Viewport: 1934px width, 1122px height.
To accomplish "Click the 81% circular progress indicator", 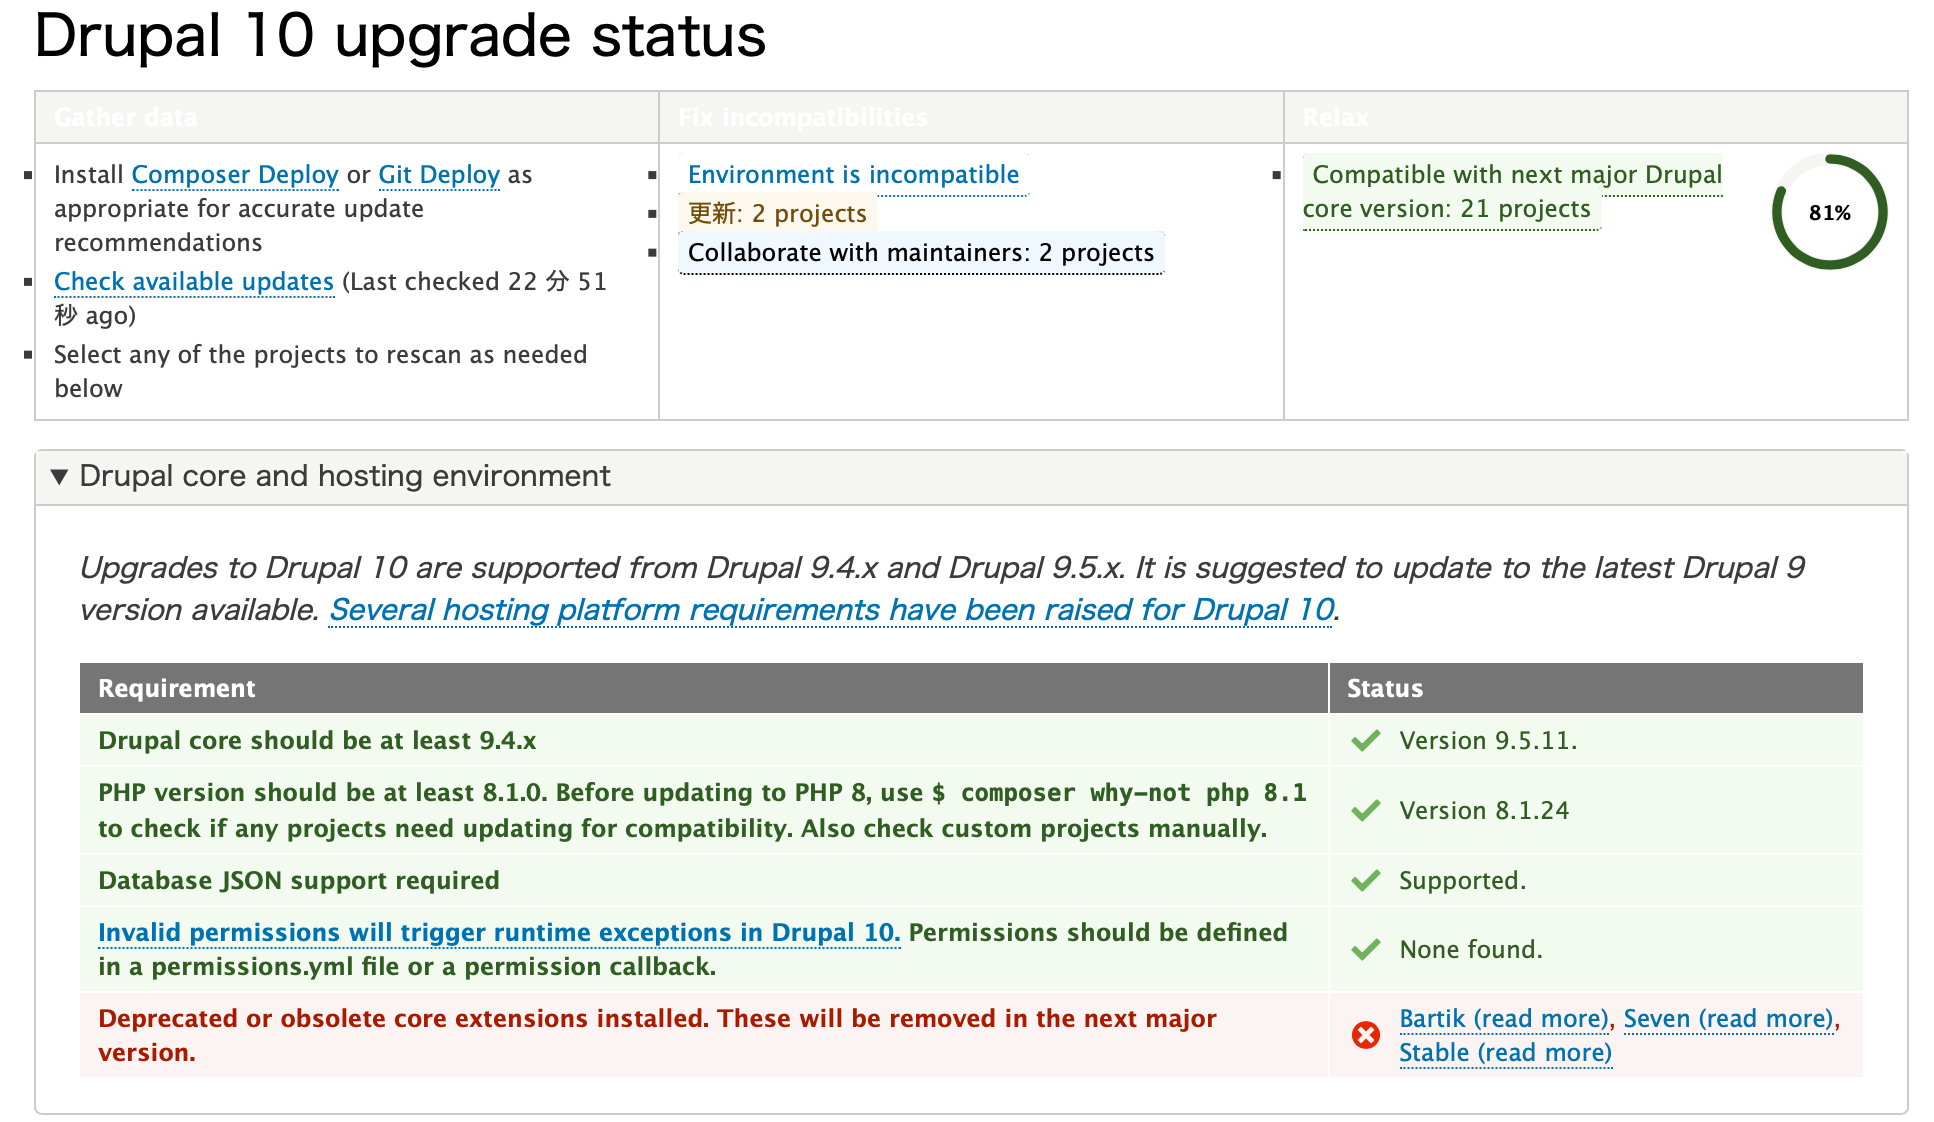I will (1828, 212).
